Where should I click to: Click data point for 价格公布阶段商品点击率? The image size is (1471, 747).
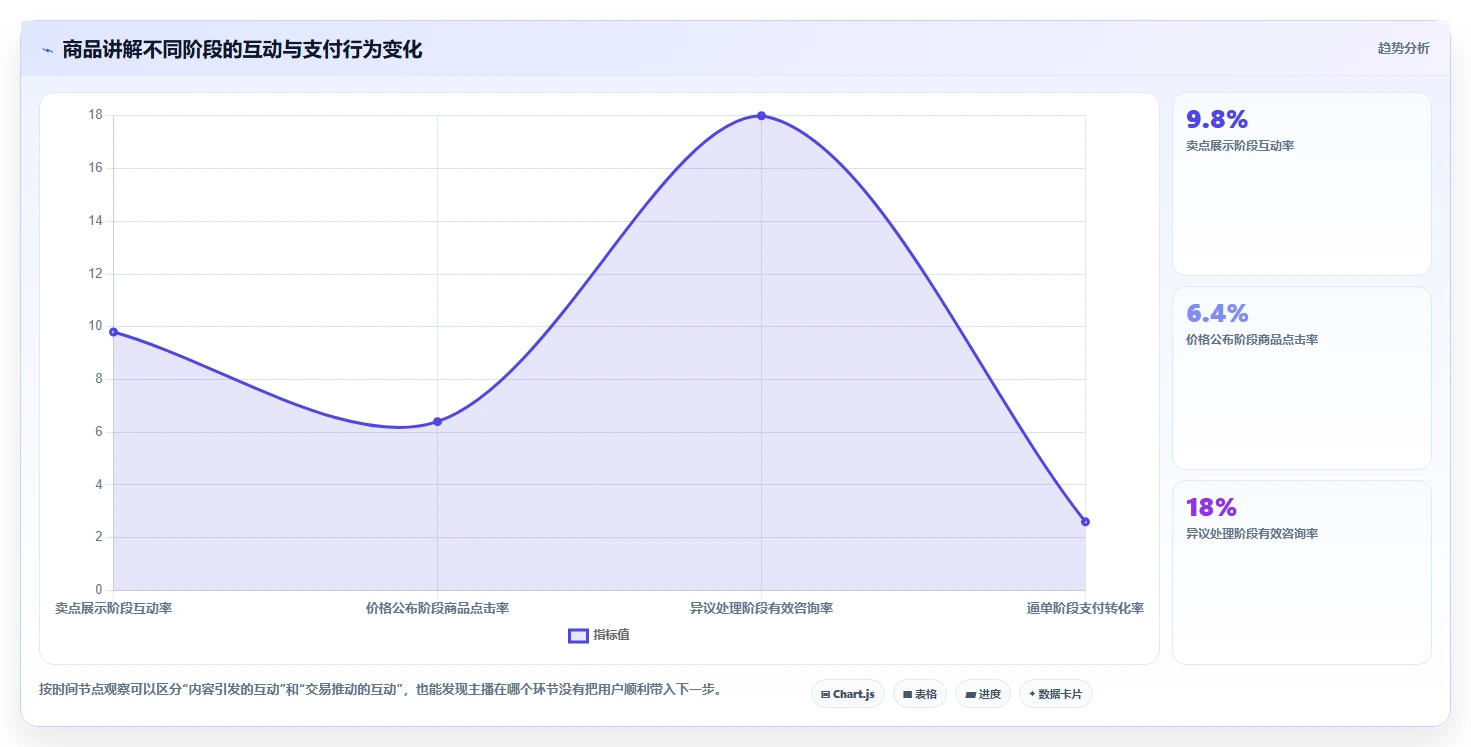pyautogui.click(x=437, y=422)
